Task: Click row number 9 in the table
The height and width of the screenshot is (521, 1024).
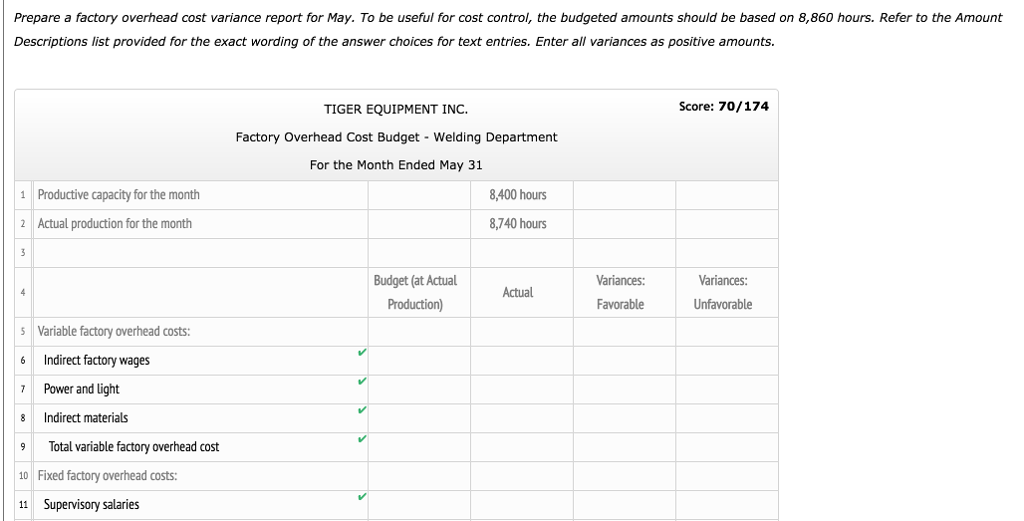Action: (x=23, y=447)
